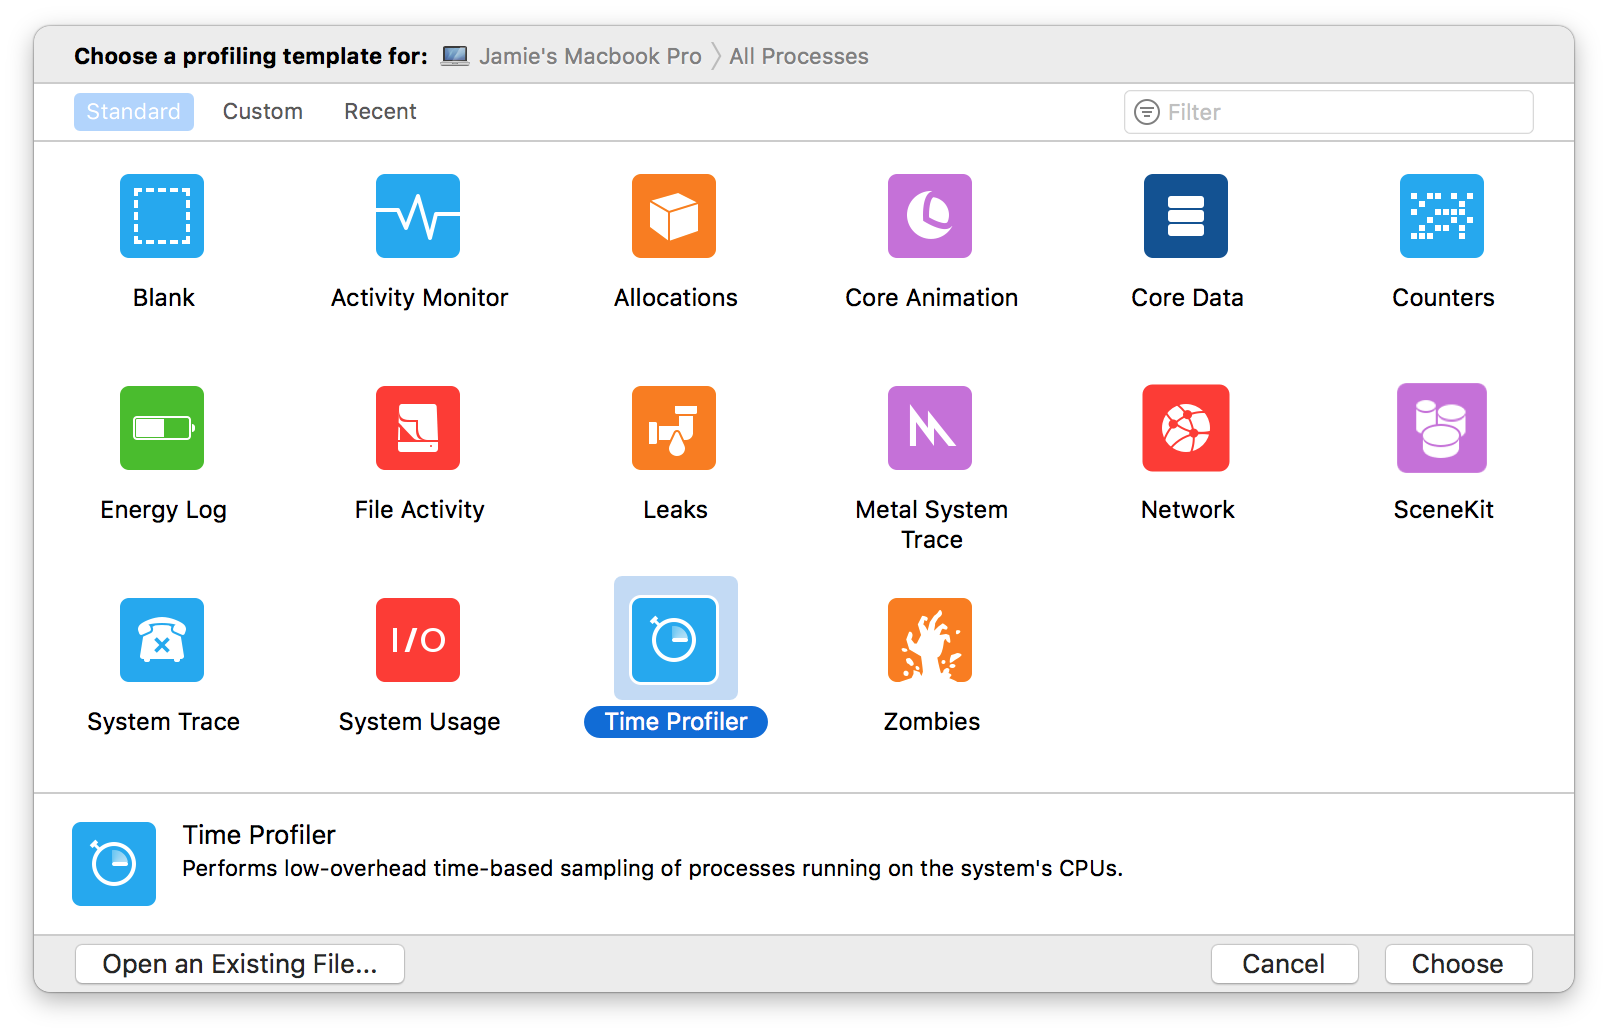Viewport: 1608px width, 1034px height.
Task: Click the Core Data label
Action: tap(1188, 298)
